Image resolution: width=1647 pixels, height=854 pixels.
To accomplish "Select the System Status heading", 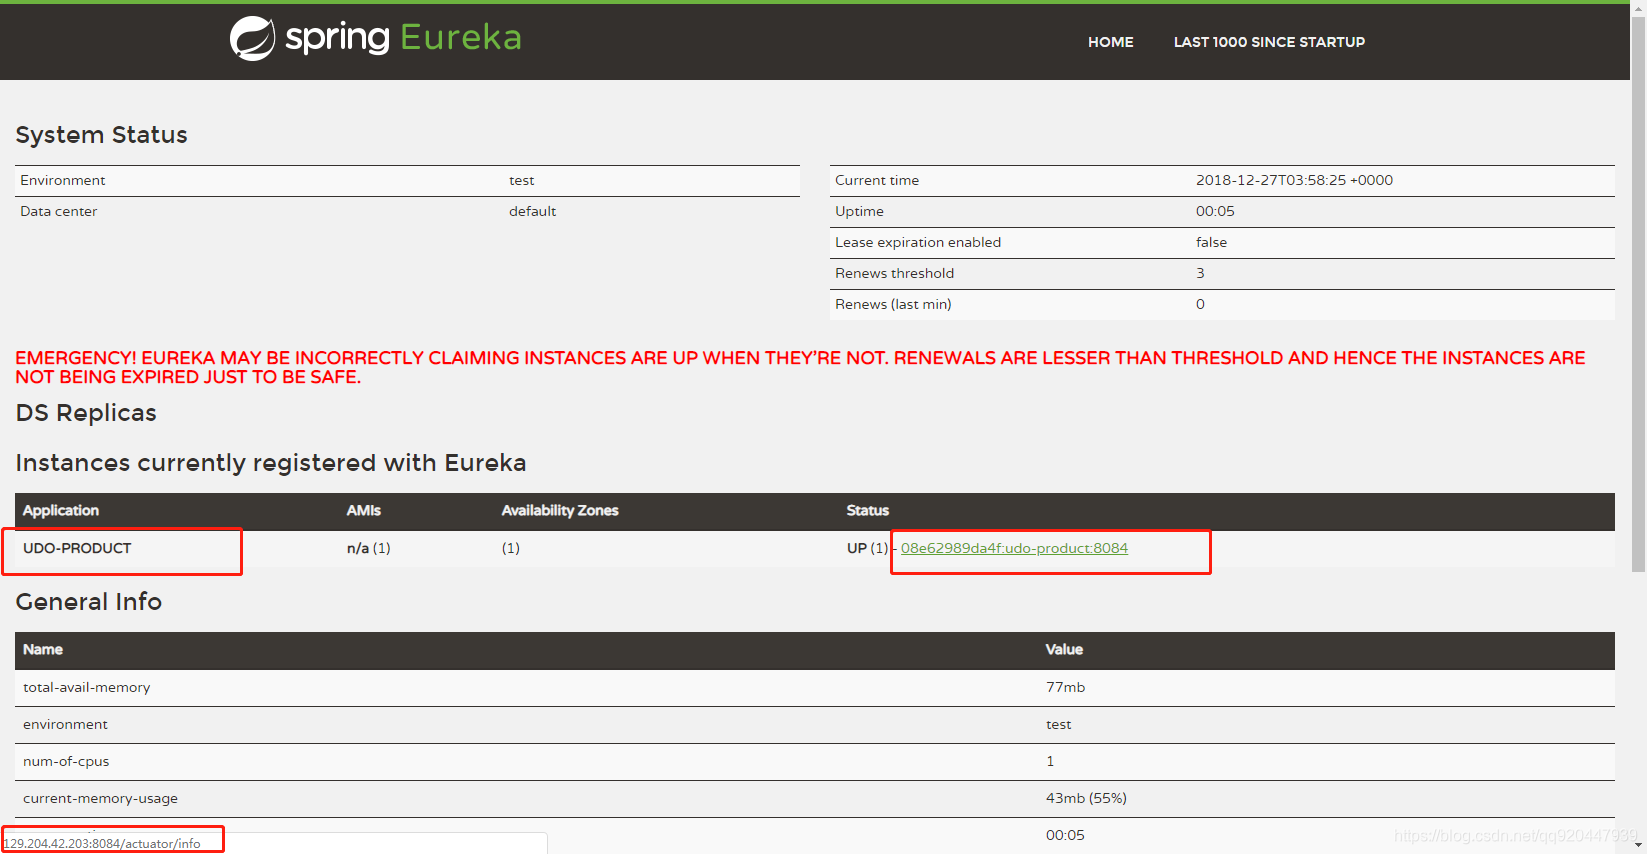I will point(101,135).
